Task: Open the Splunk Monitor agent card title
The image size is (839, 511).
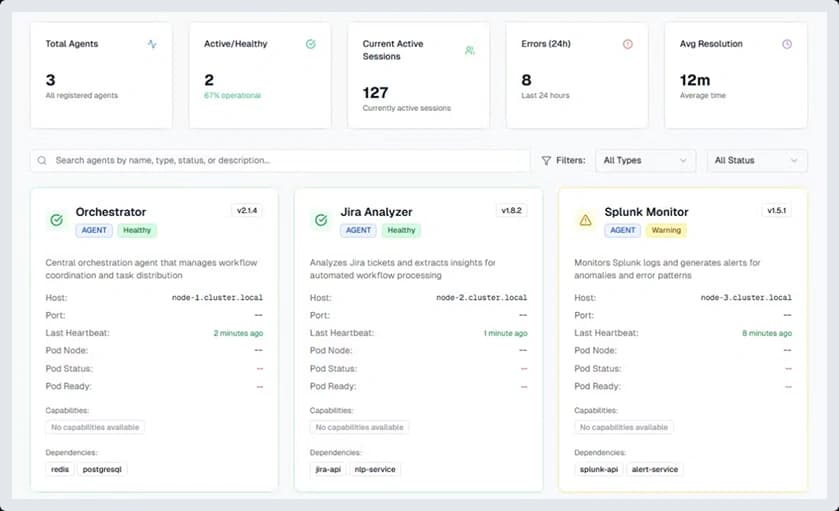Action: coord(646,212)
